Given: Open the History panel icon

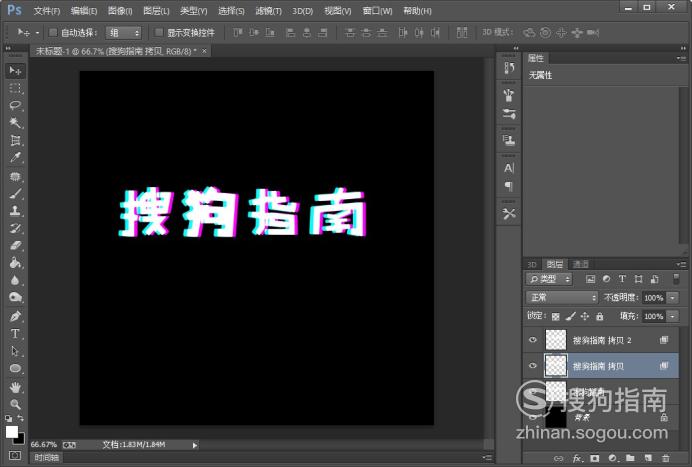Looking at the screenshot, I should point(509,68).
